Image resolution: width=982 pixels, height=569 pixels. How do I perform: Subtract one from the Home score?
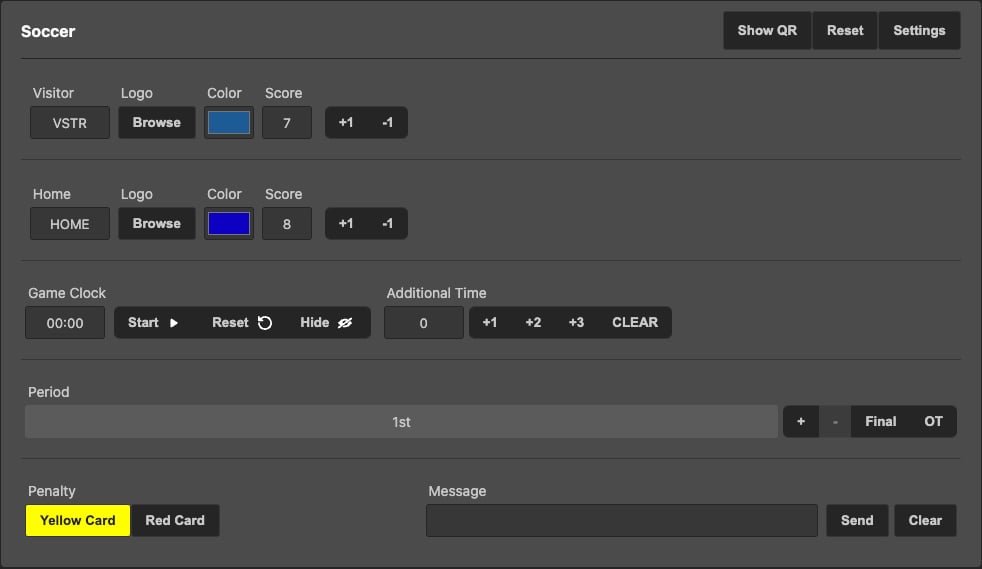coord(387,223)
